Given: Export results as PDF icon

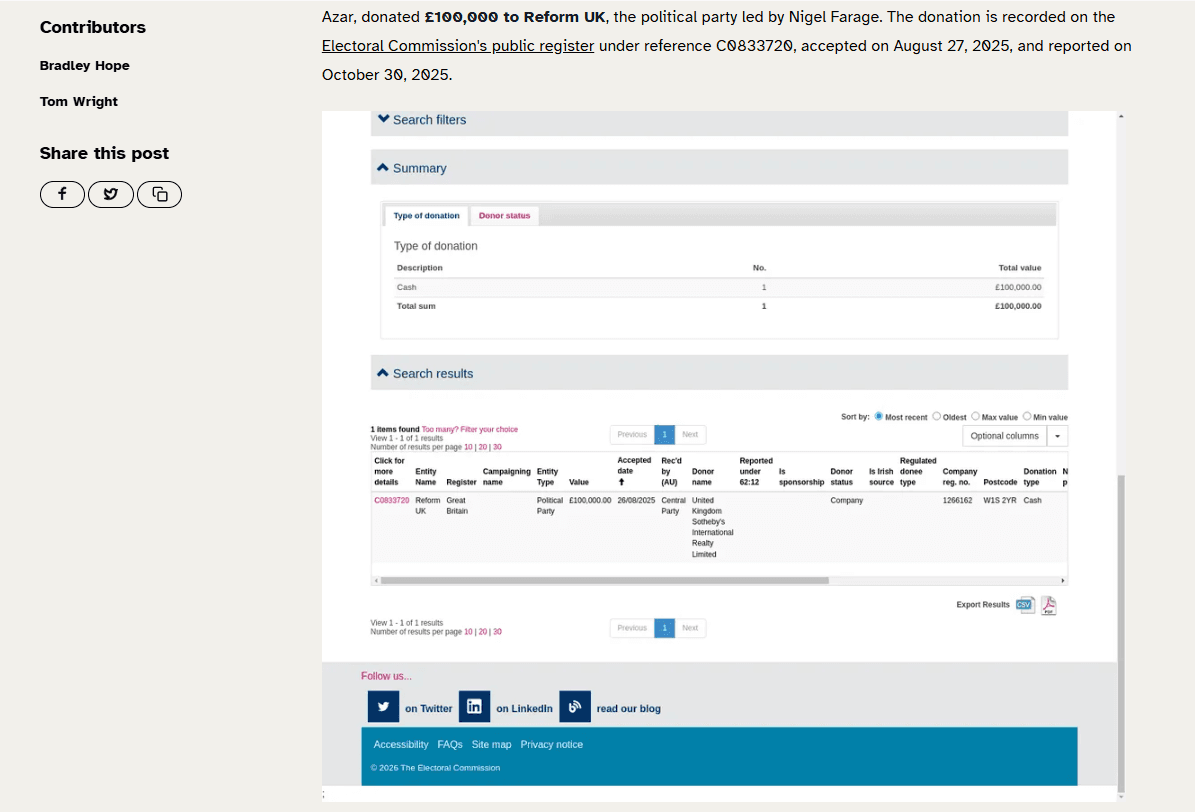Looking at the screenshot, I should [1048, 605].
